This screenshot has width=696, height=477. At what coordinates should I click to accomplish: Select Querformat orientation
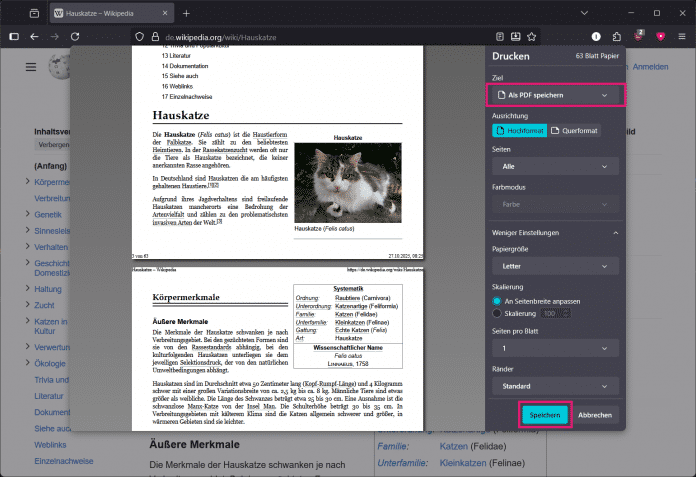(x=574, y=130)
